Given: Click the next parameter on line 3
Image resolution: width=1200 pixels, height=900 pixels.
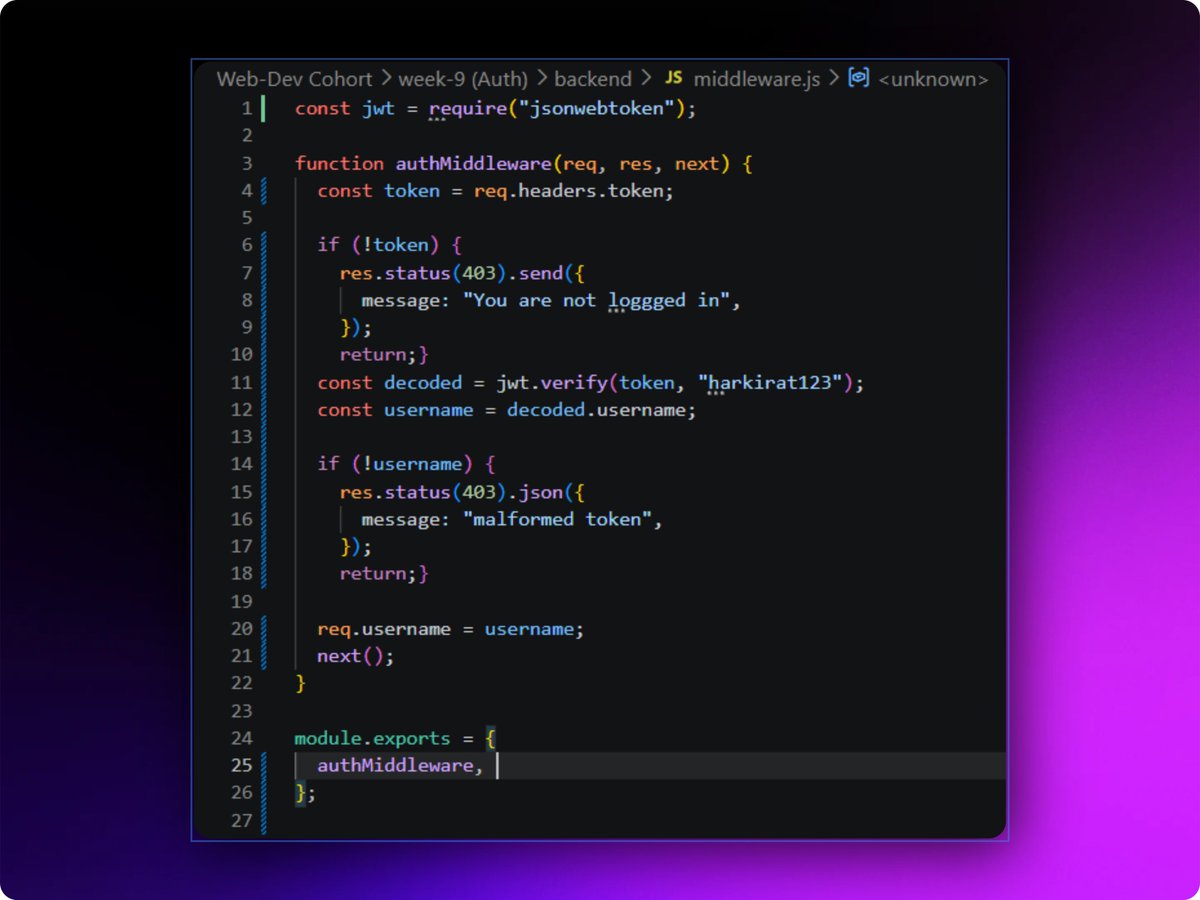Looking at the screenshot, I should [x=696, y=163].
